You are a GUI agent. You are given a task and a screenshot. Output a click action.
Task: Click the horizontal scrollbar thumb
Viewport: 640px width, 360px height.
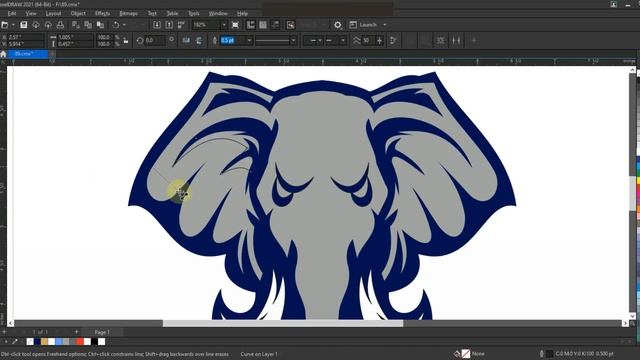[283, 323]
